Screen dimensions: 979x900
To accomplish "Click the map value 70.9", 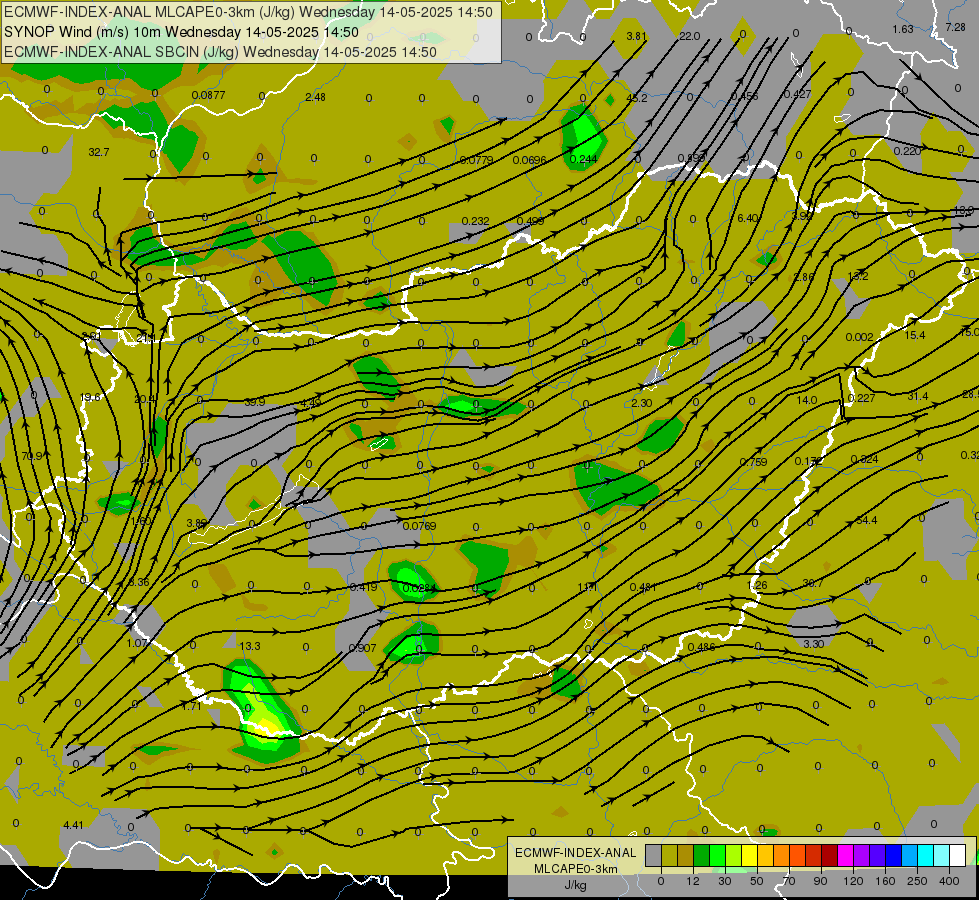I will (32, 456).
